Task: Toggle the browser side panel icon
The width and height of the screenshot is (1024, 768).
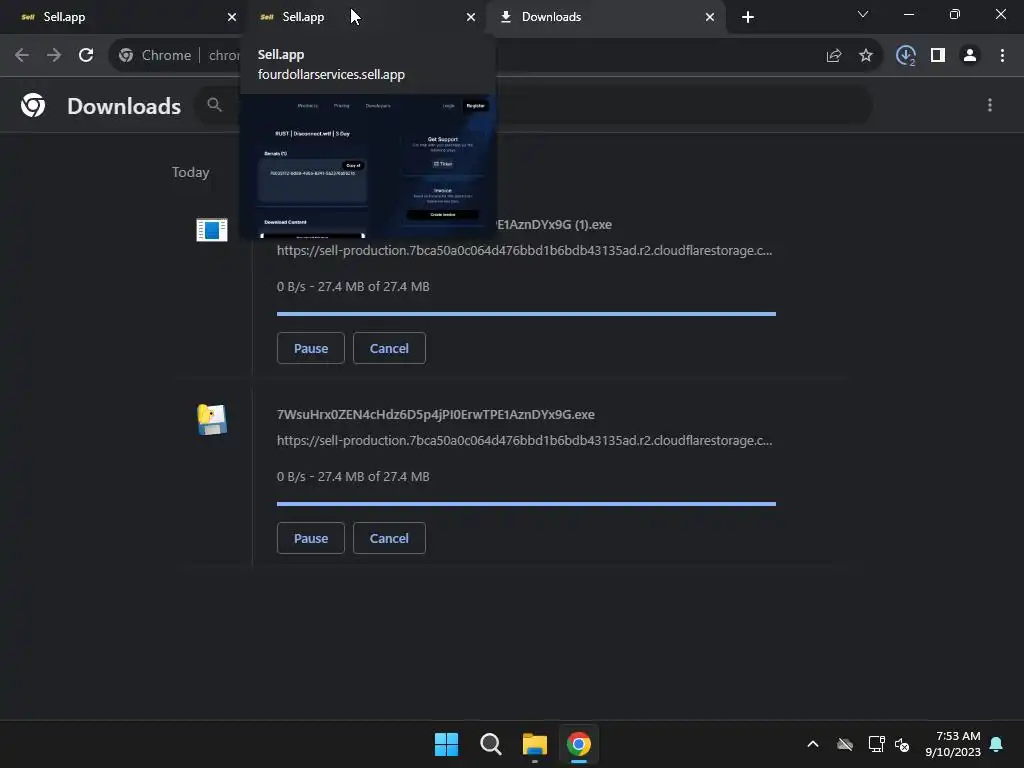Action: click(938, 56)
